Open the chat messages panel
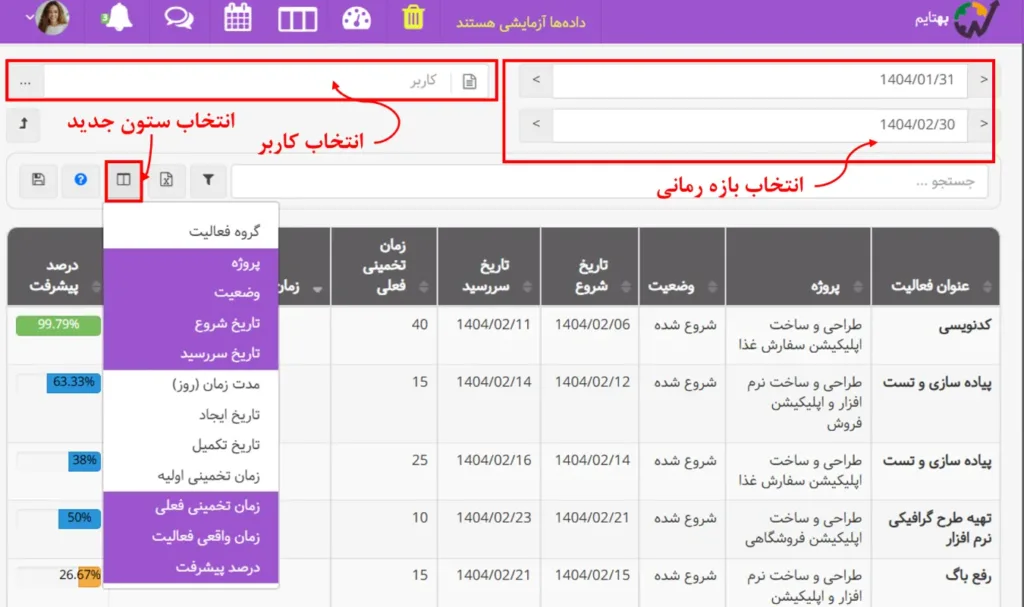 (x=177, y=19)
